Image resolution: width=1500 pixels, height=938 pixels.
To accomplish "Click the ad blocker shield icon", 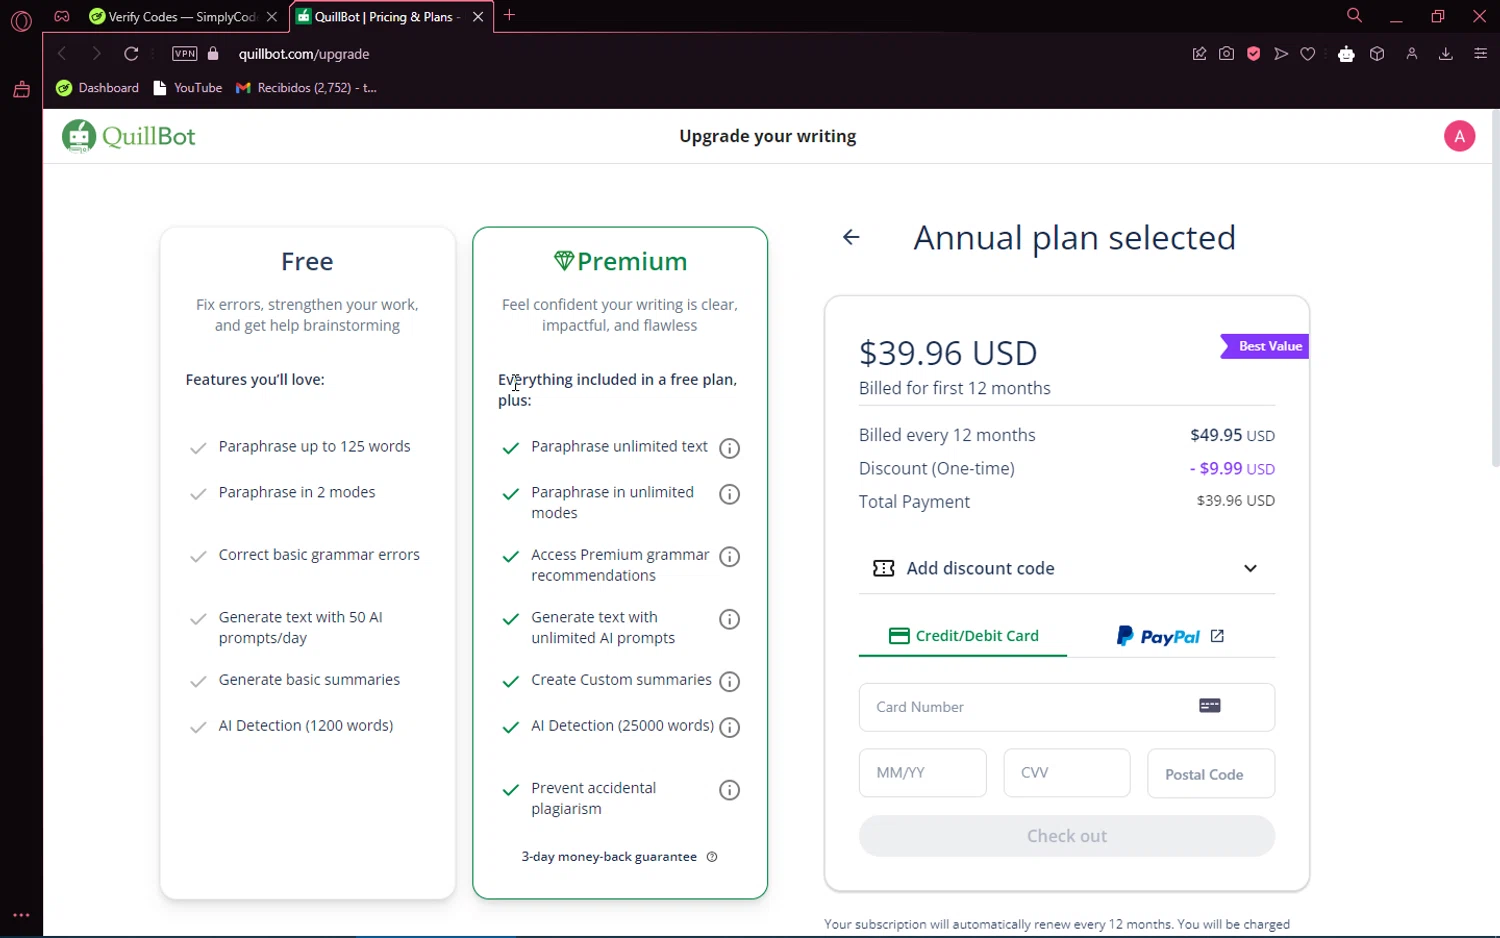I will coord(1254,54).
